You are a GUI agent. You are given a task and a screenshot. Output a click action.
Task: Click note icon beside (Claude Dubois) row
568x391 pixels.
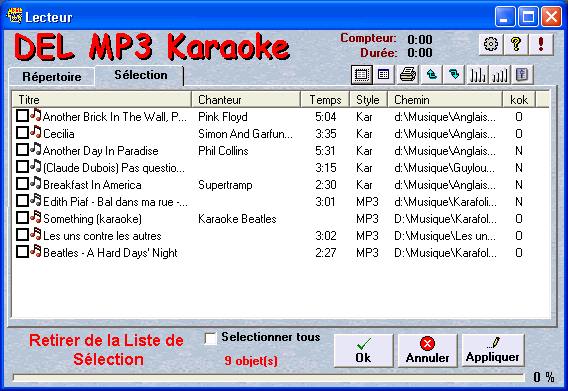[x=36, y=166]
